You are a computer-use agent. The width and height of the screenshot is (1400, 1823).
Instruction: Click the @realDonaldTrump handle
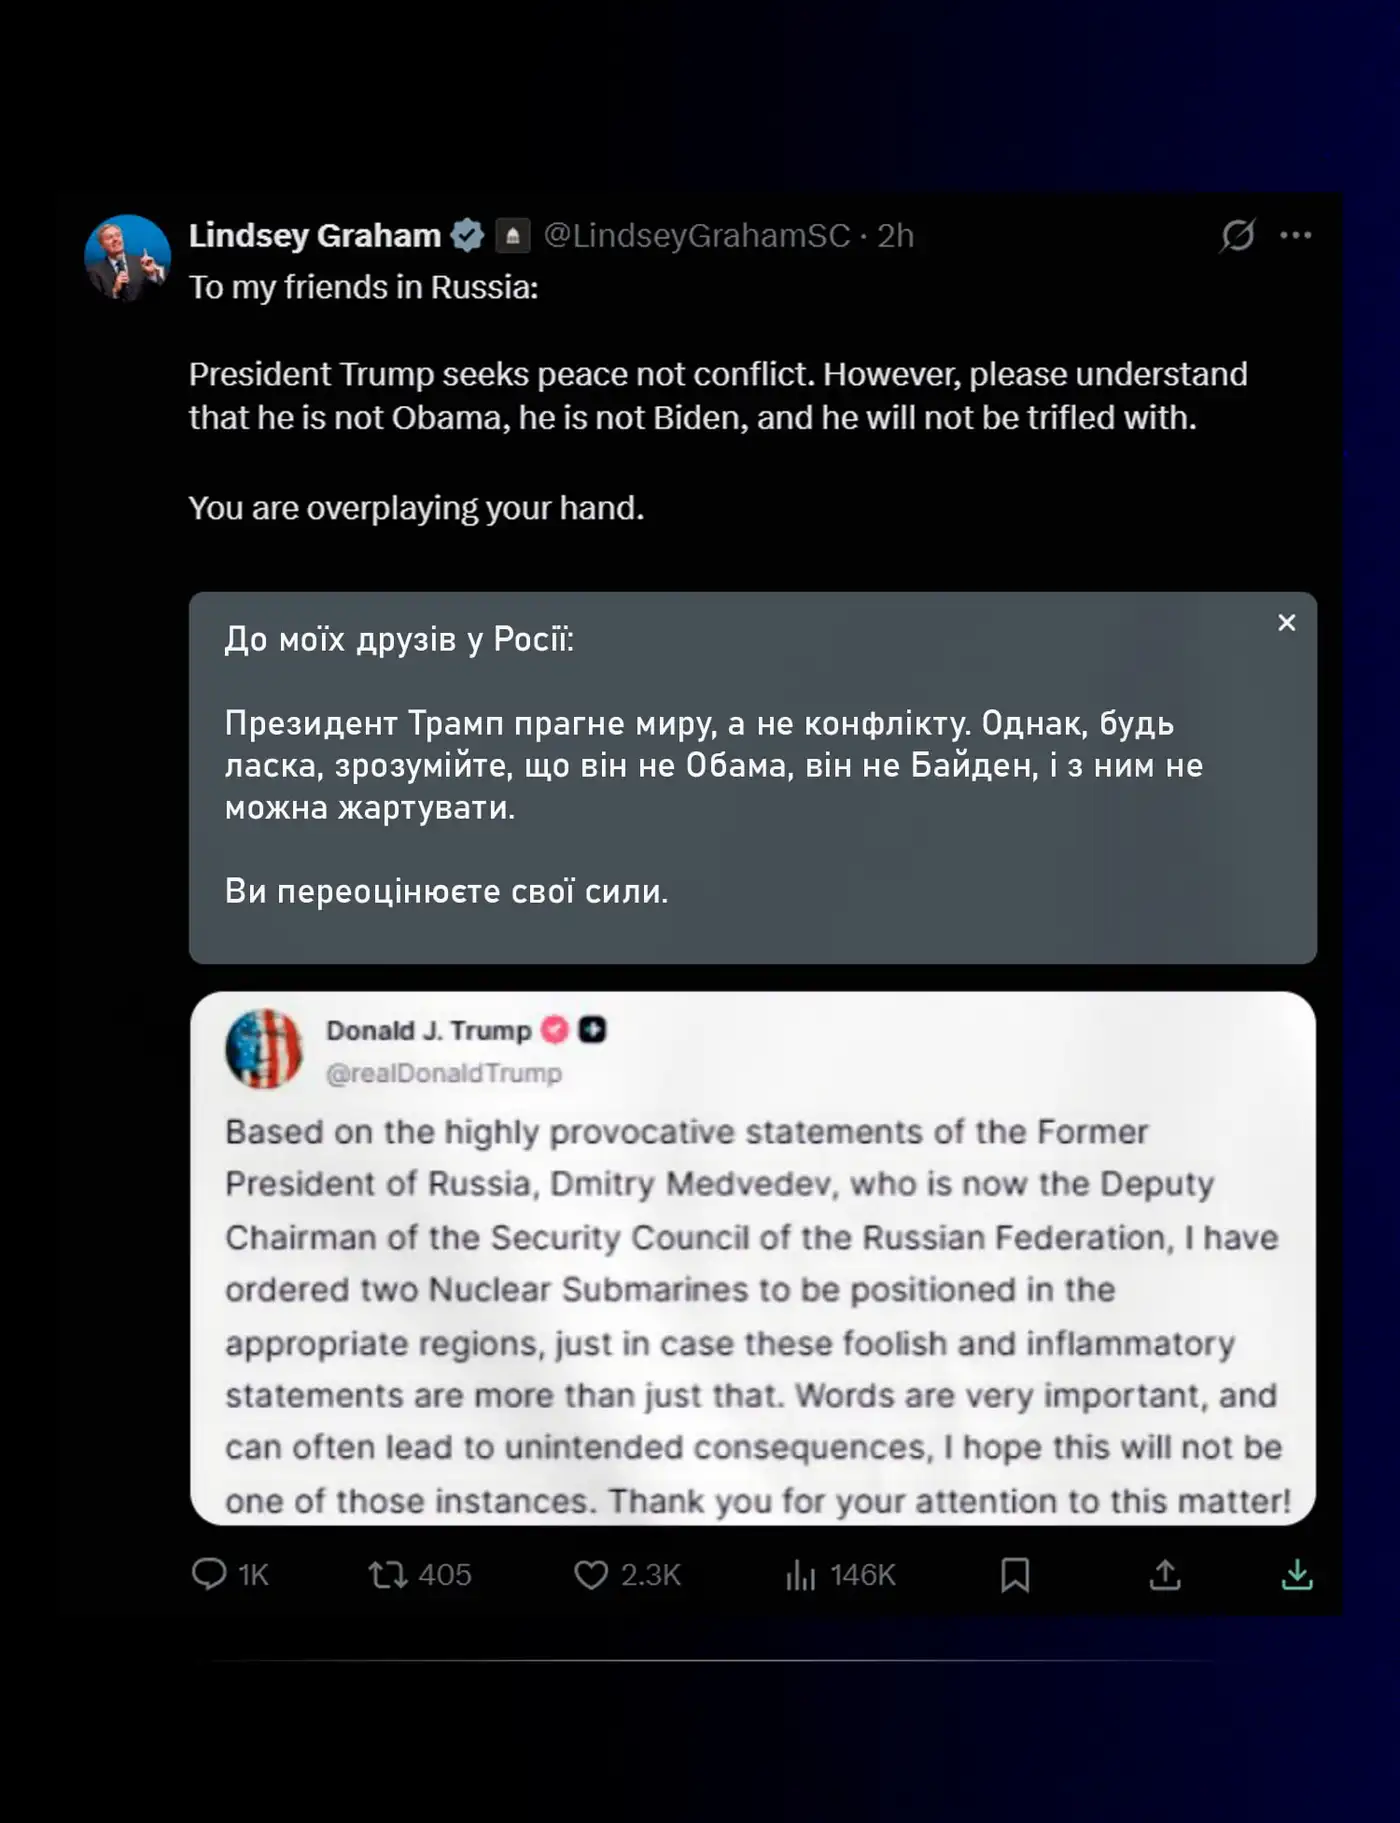[444, 1073]
